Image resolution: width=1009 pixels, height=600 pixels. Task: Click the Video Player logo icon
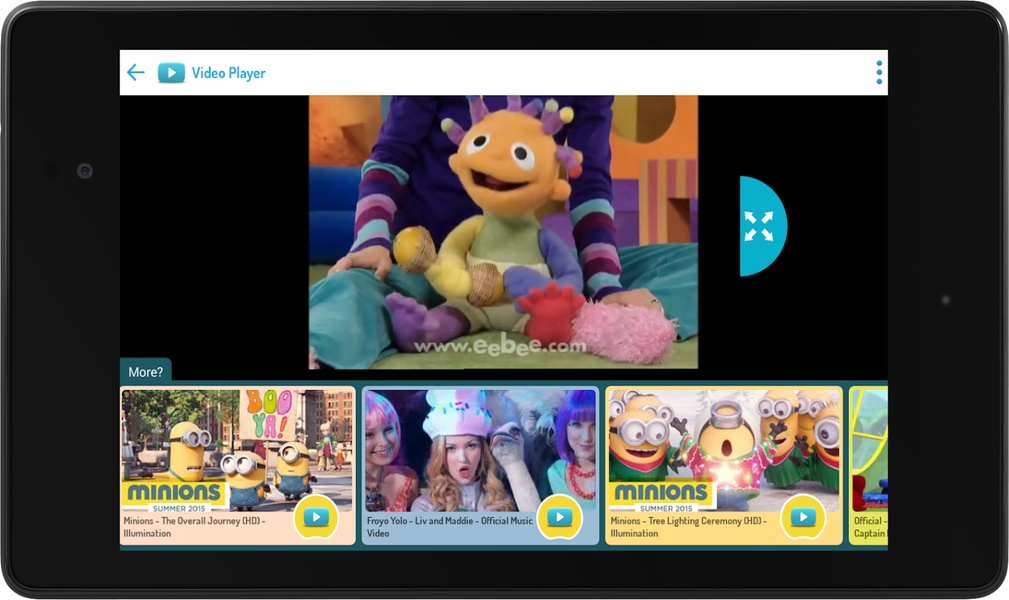[x=171, y=73]
